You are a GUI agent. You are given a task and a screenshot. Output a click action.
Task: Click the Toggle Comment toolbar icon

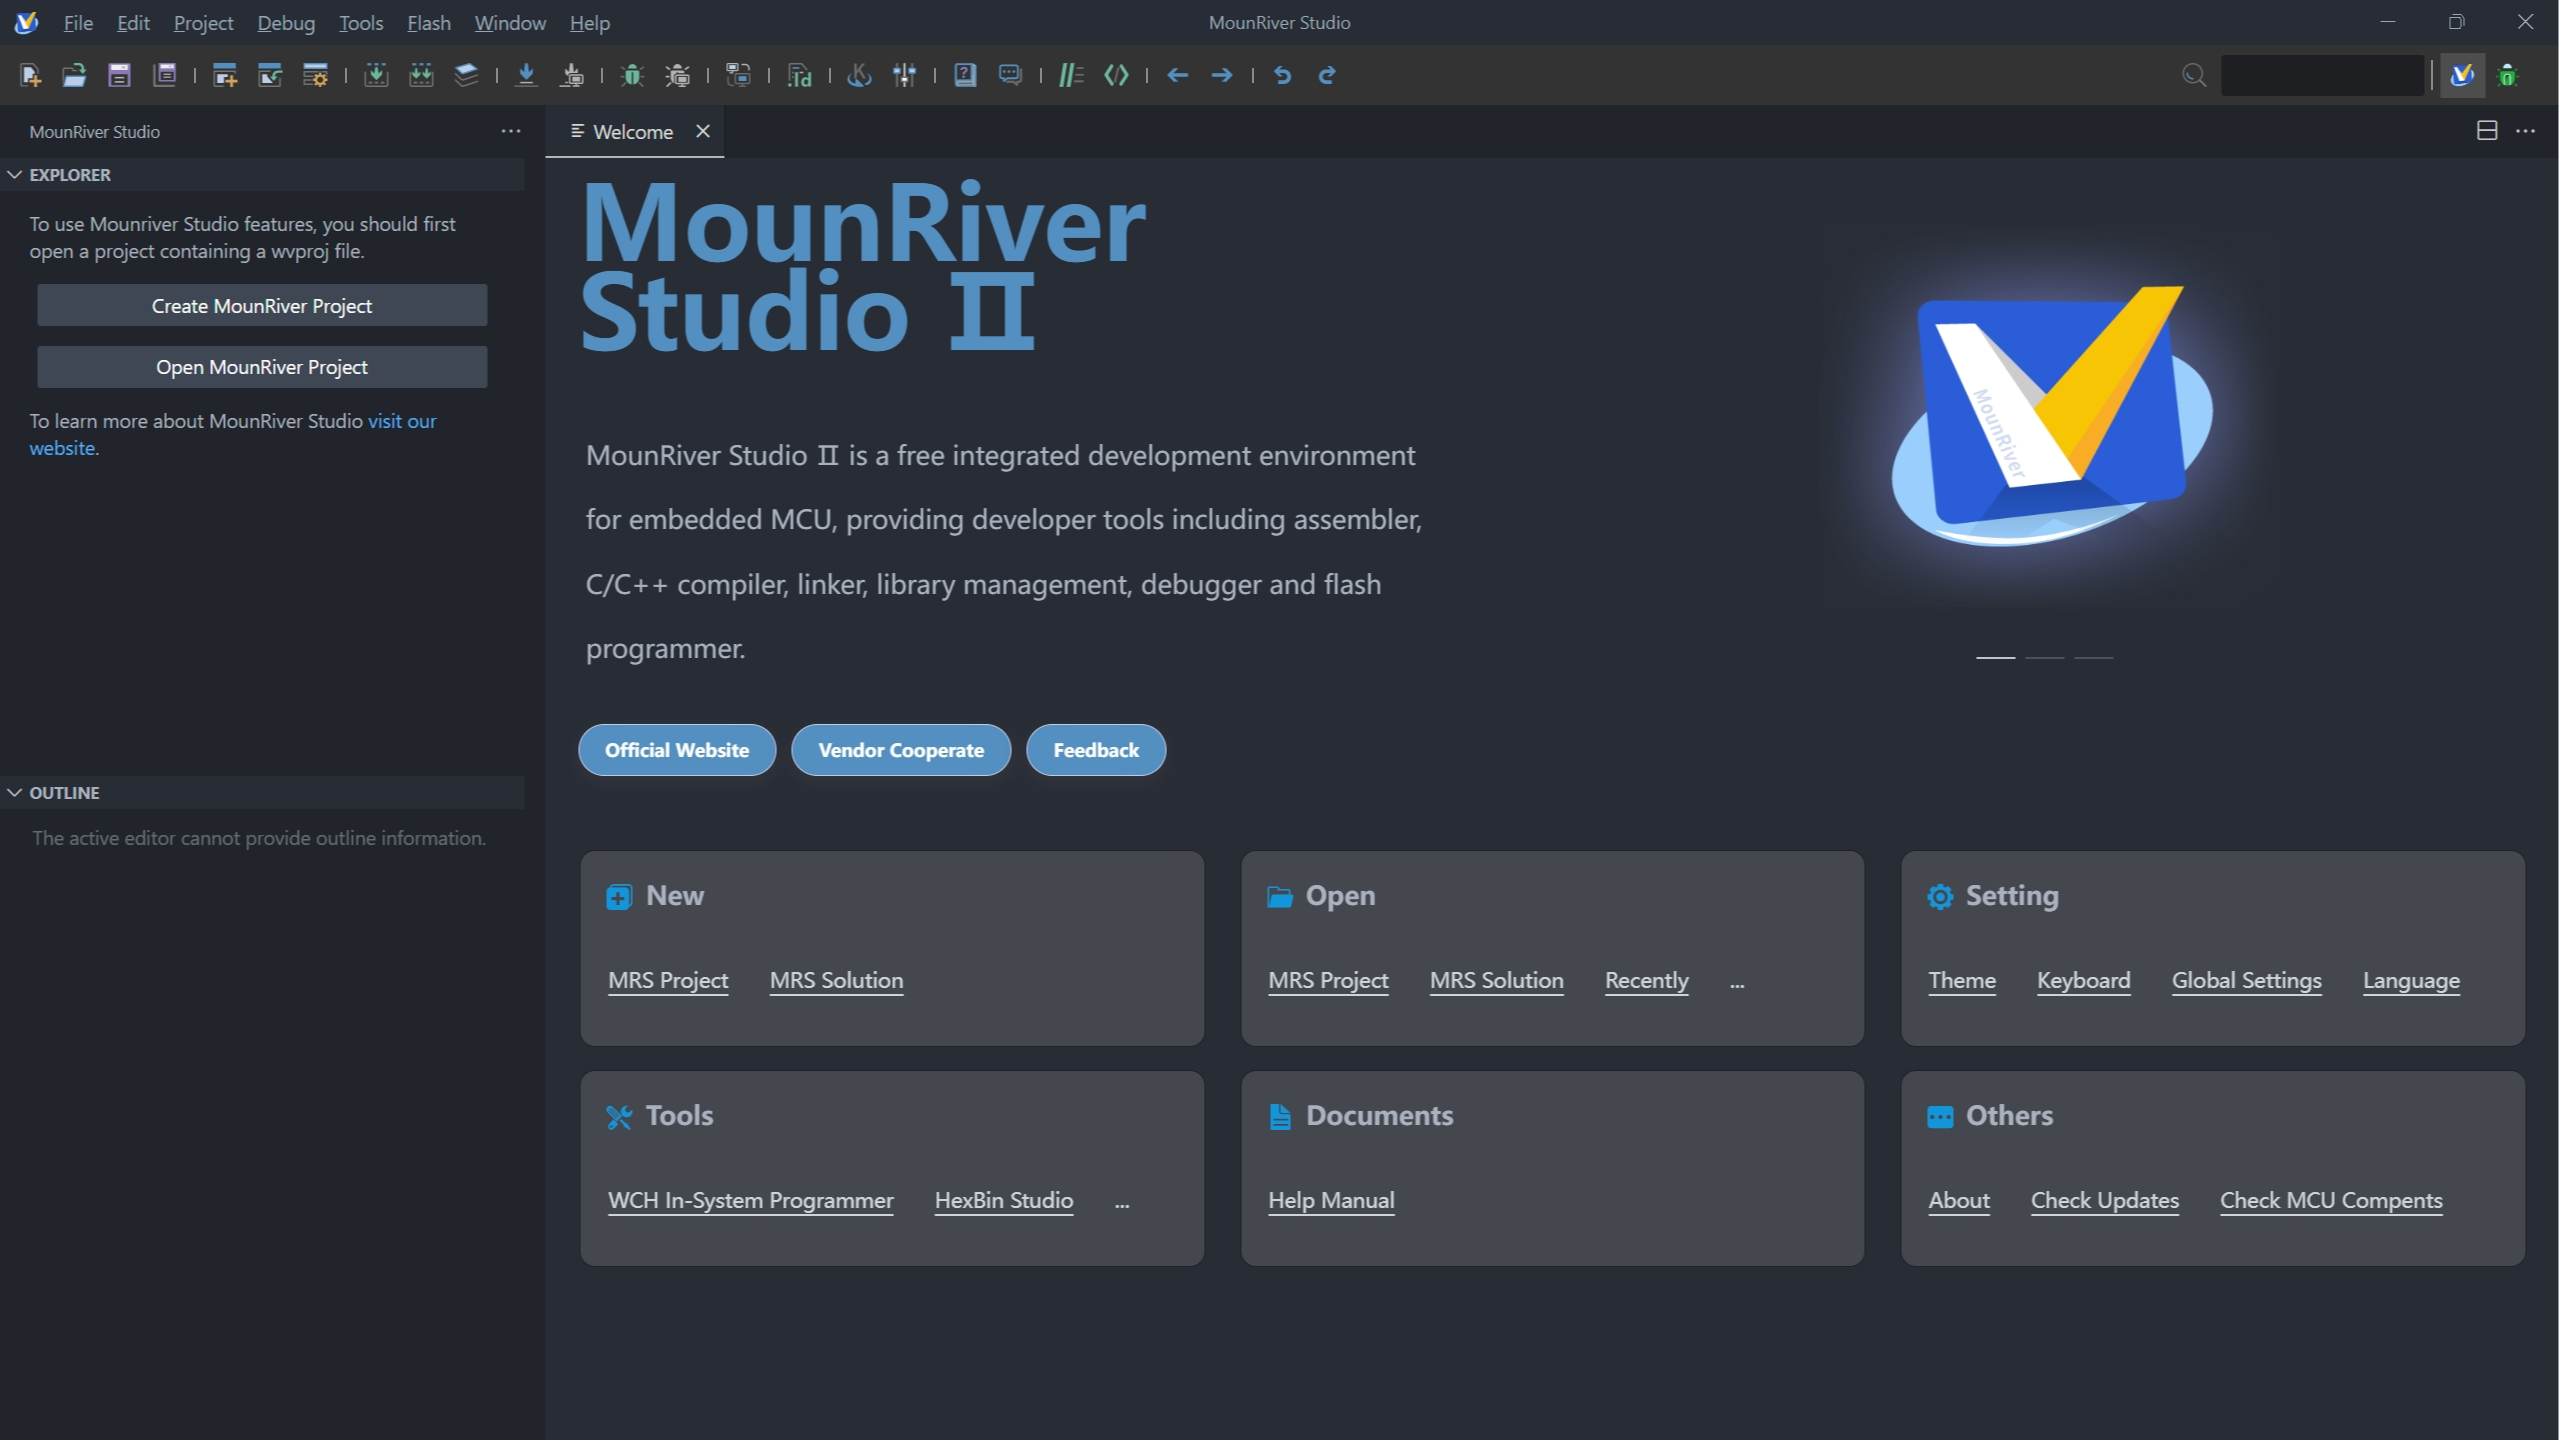pos(1071,75)
